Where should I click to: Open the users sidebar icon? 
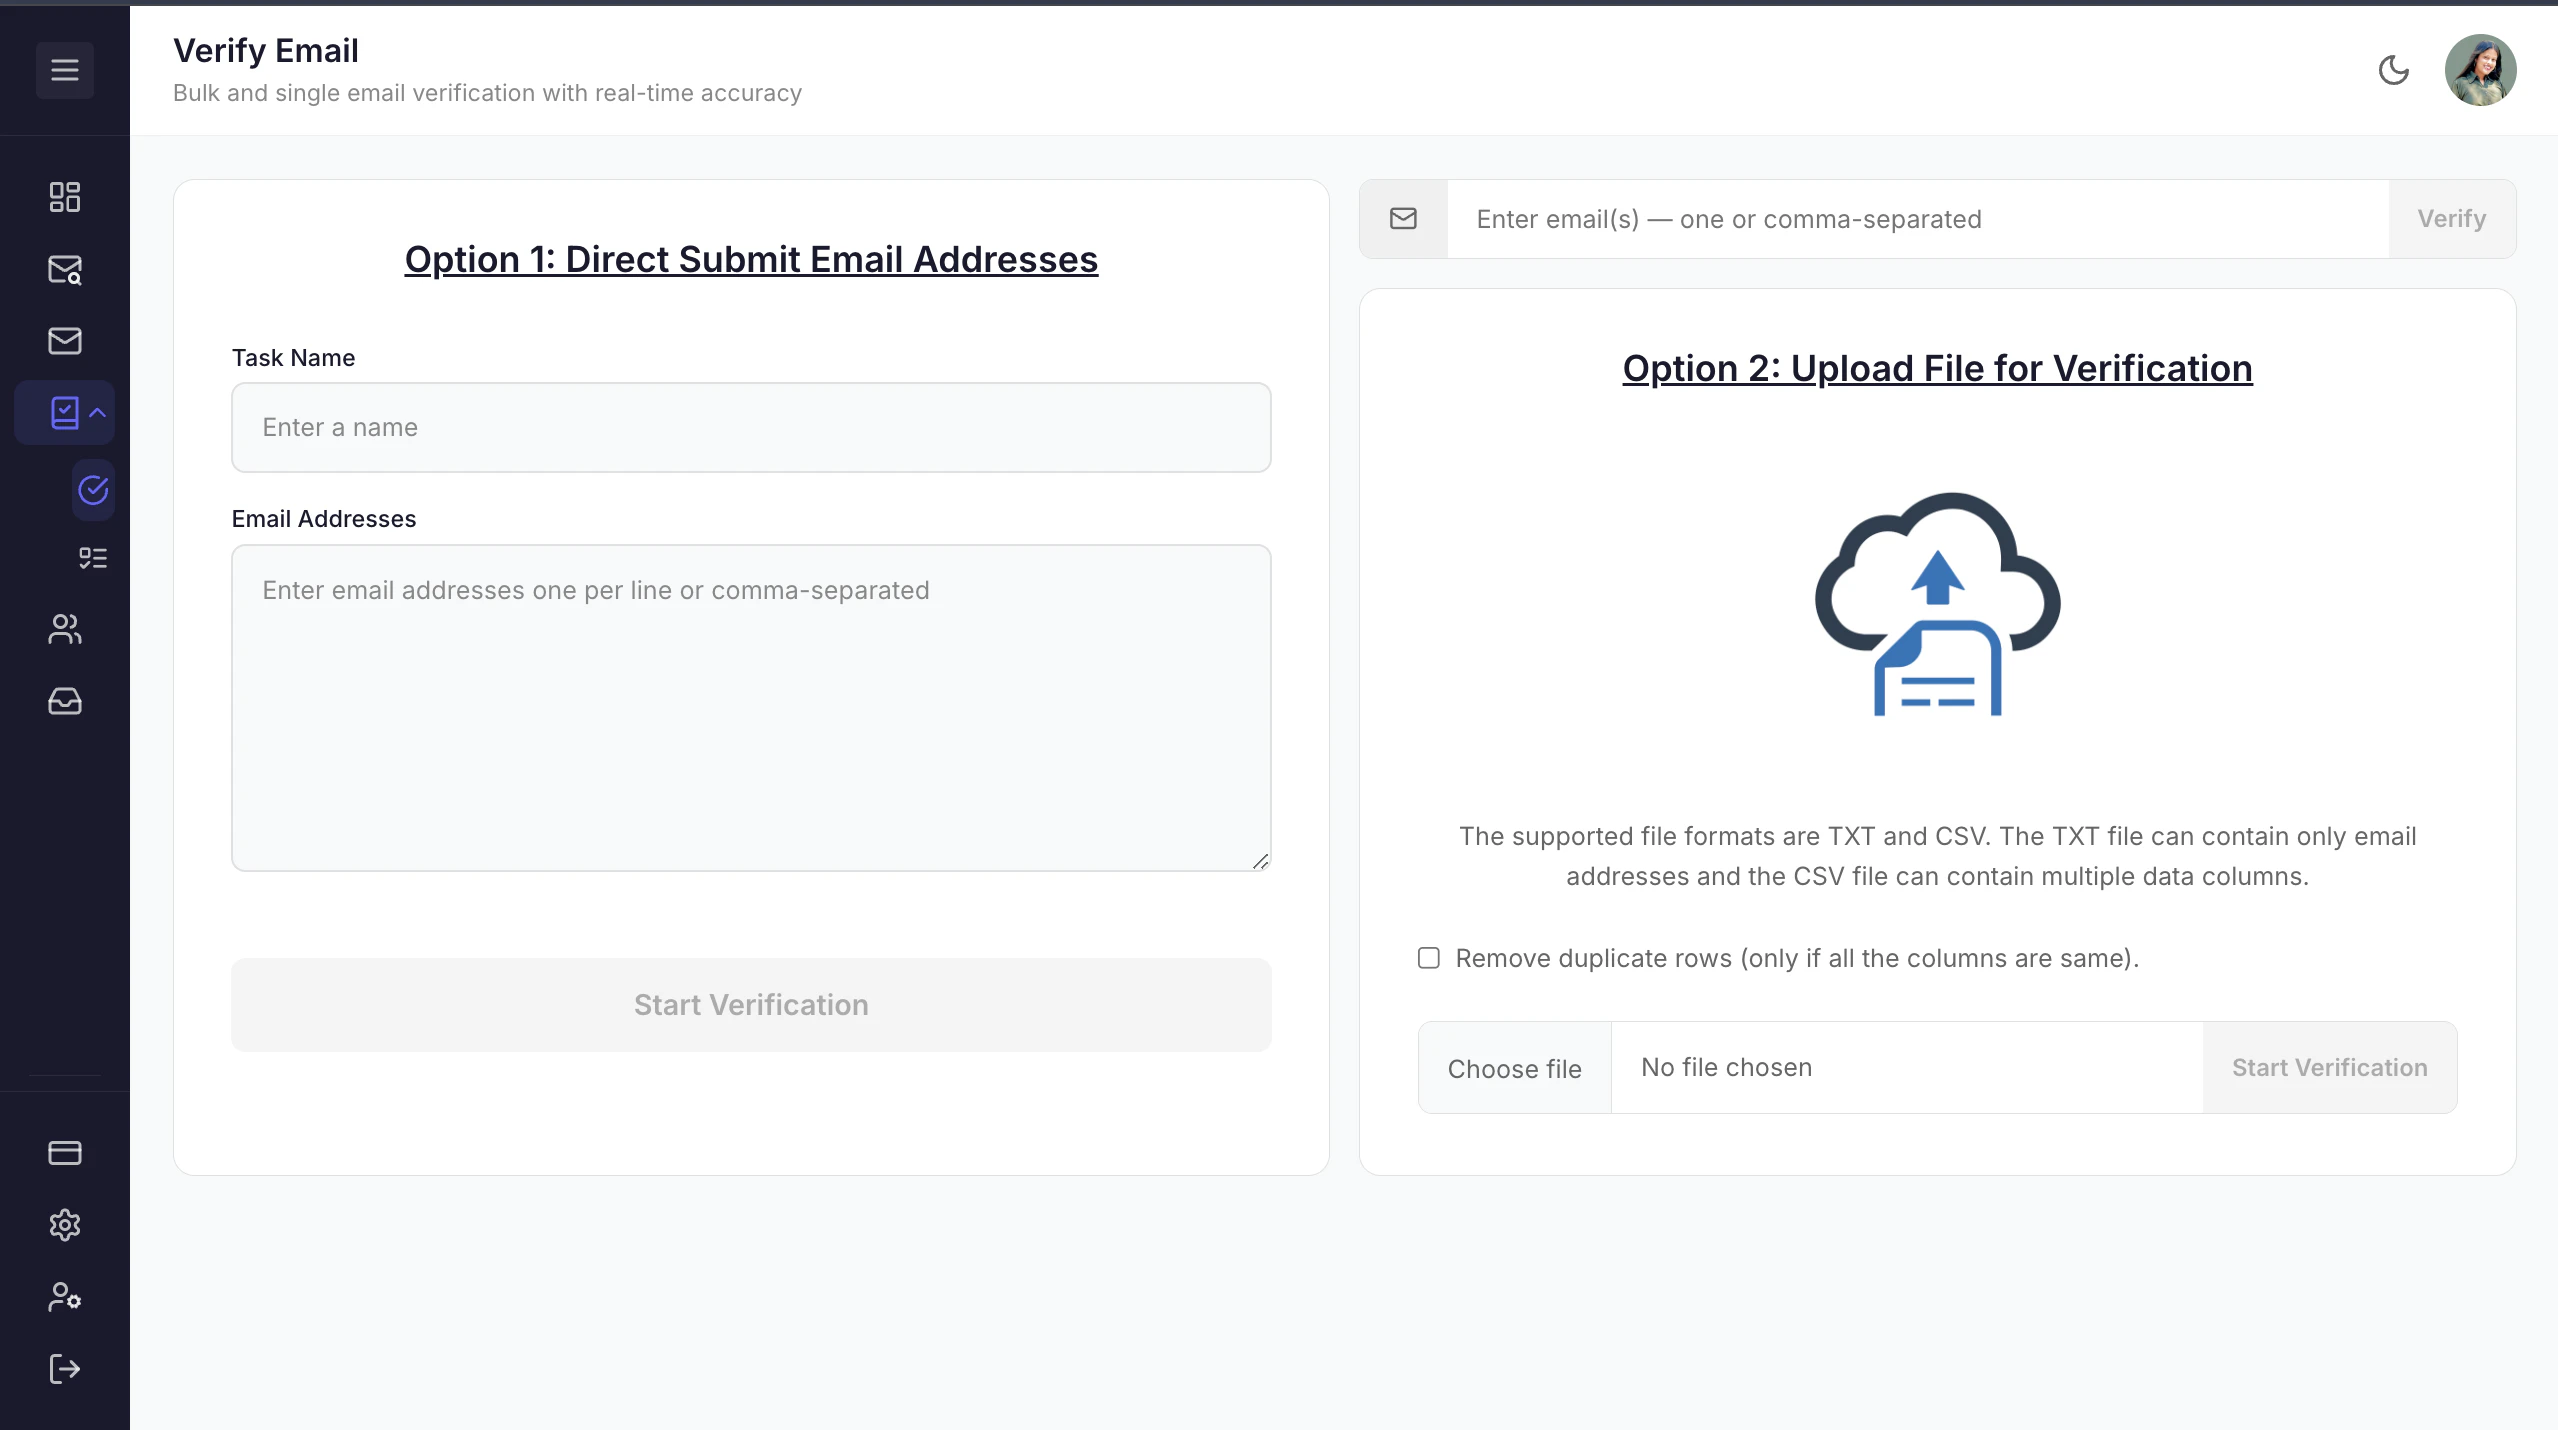pyautogui.click(x=65, y=629)
